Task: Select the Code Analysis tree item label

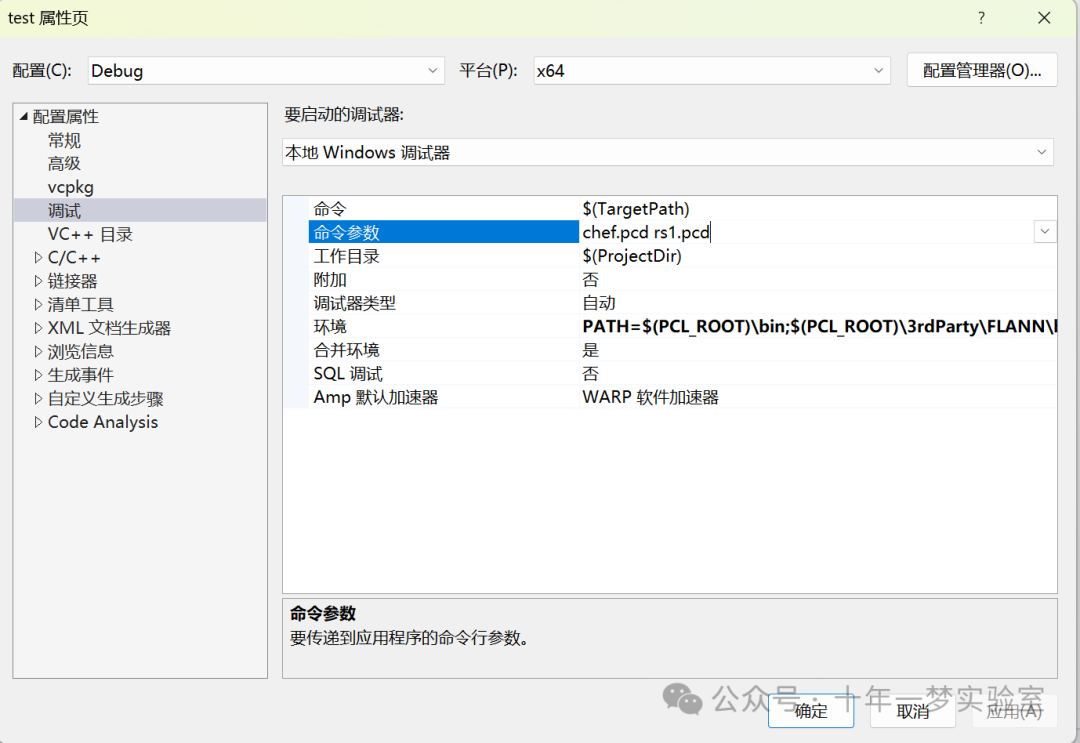Action: pos(103,422)
